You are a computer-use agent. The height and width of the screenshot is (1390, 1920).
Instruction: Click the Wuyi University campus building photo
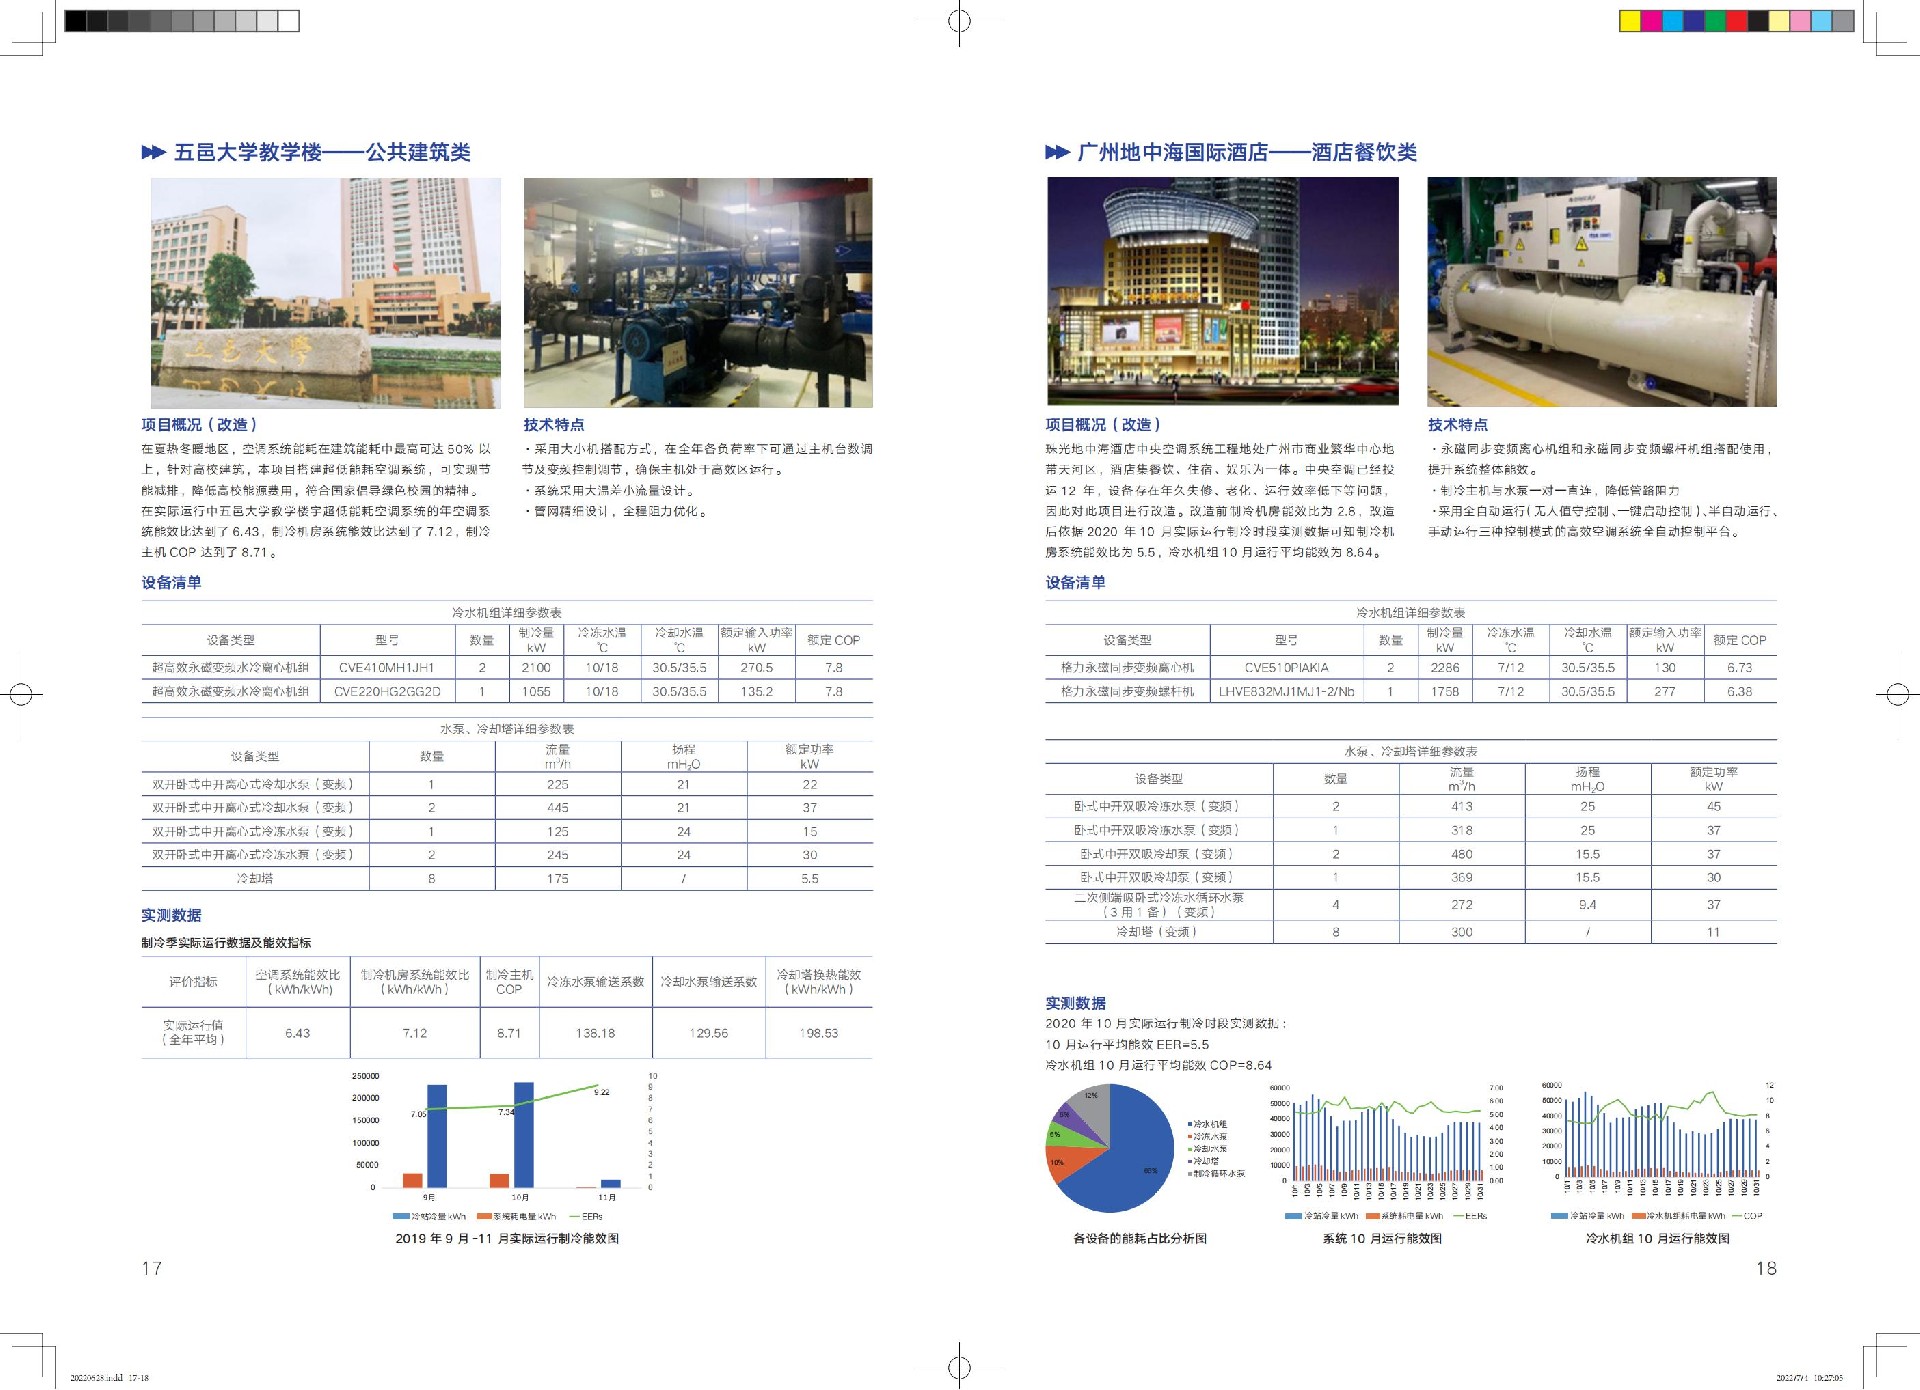325,292
